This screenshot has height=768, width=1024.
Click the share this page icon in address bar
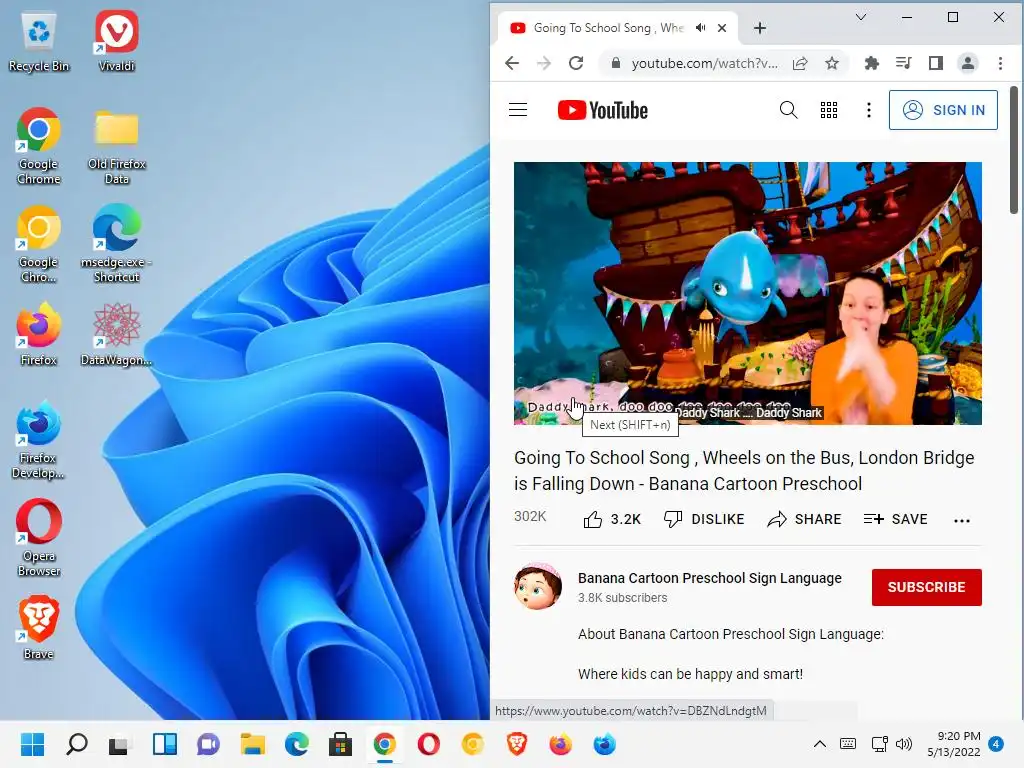(x=800, y=63)
